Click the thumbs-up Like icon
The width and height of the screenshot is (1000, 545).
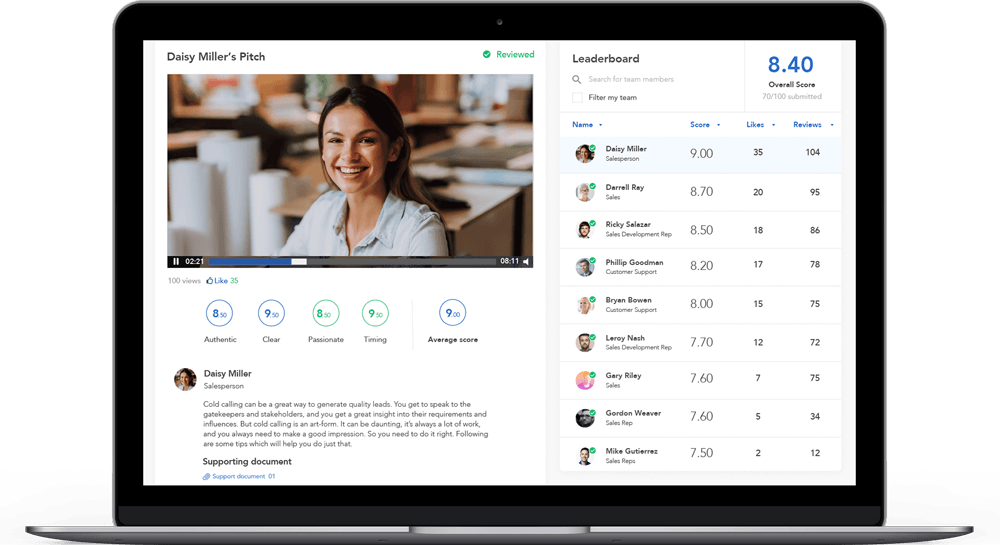pyautogui.click(x=210, y=281)
